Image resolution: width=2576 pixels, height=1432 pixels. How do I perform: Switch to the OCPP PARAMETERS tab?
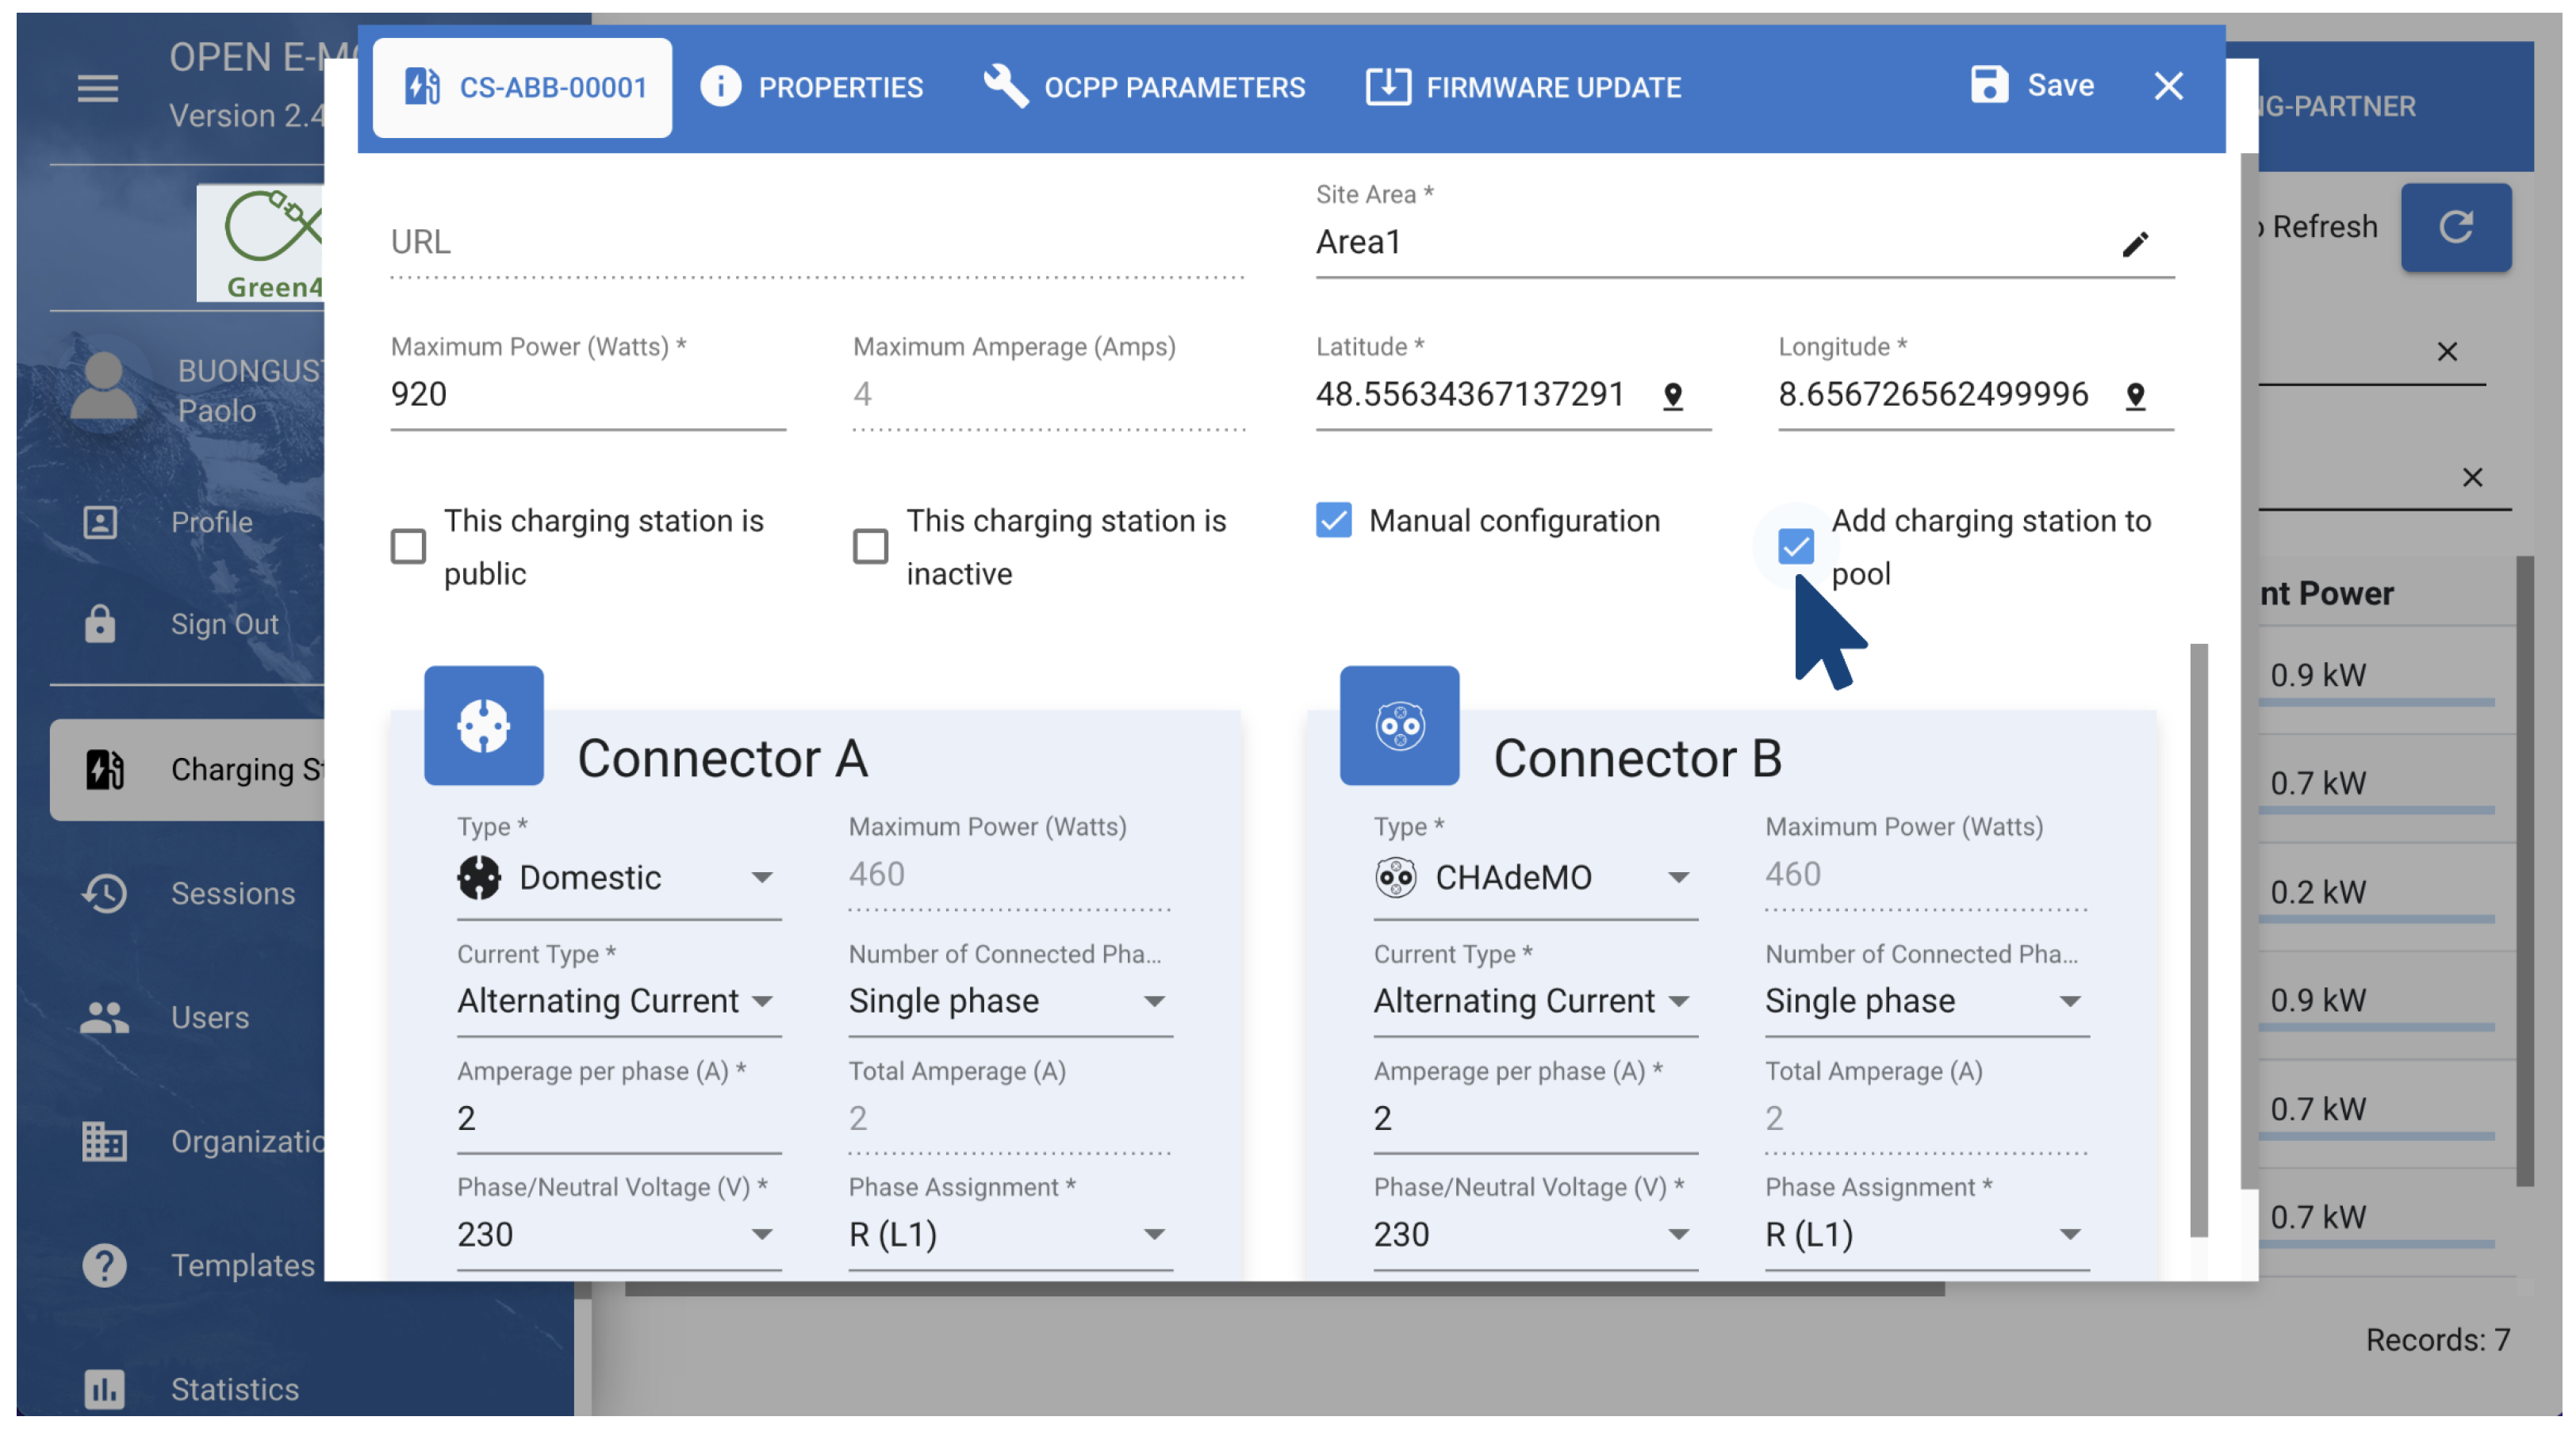tap(1144, 87)
